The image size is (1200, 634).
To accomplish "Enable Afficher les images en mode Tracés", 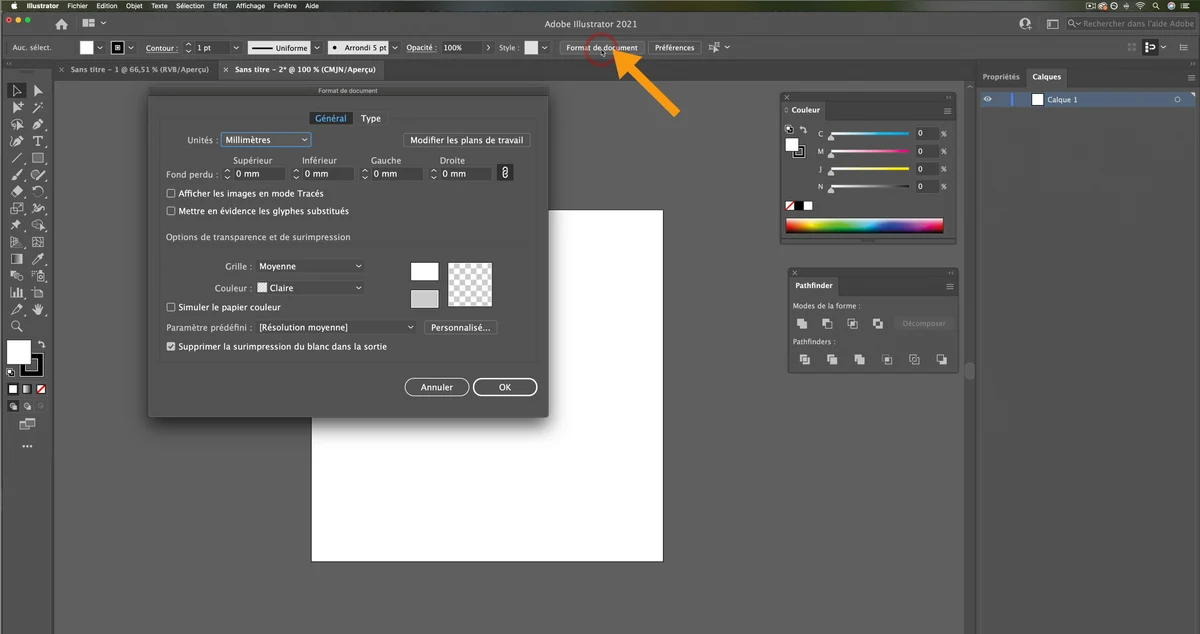I will click(171, 193).
